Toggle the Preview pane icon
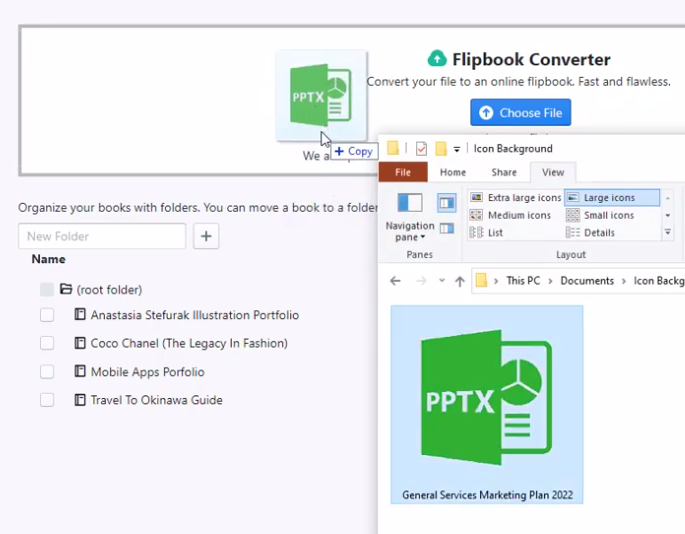The image size is (685, 534). [x=446, y=203]
